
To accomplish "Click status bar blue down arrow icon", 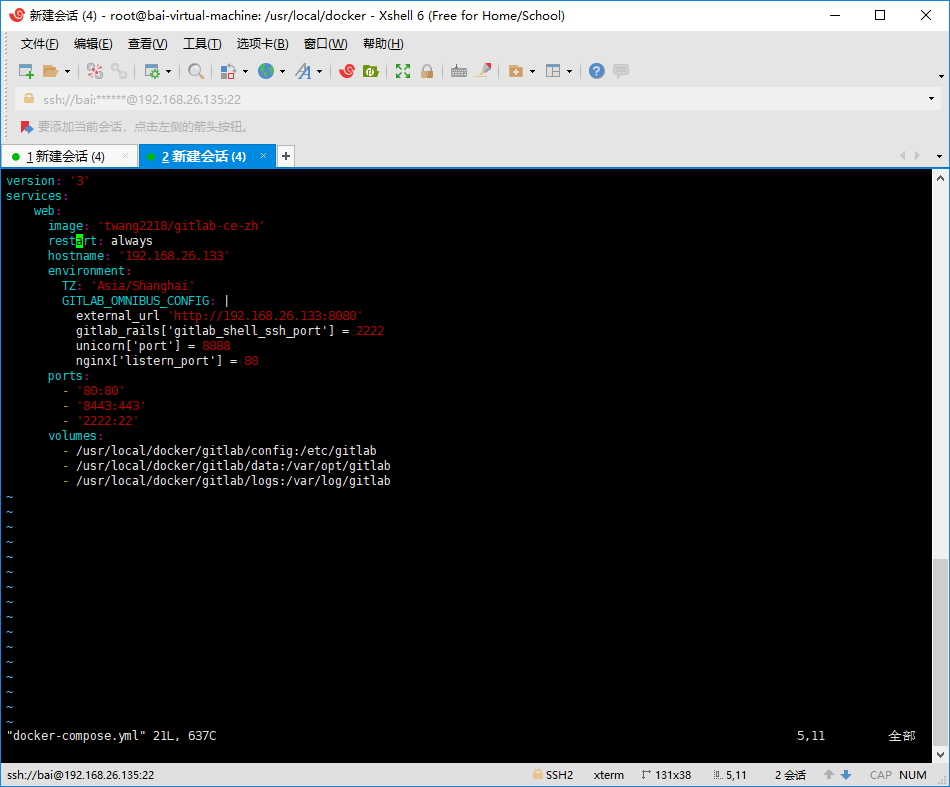I will [x=846, y=774].
